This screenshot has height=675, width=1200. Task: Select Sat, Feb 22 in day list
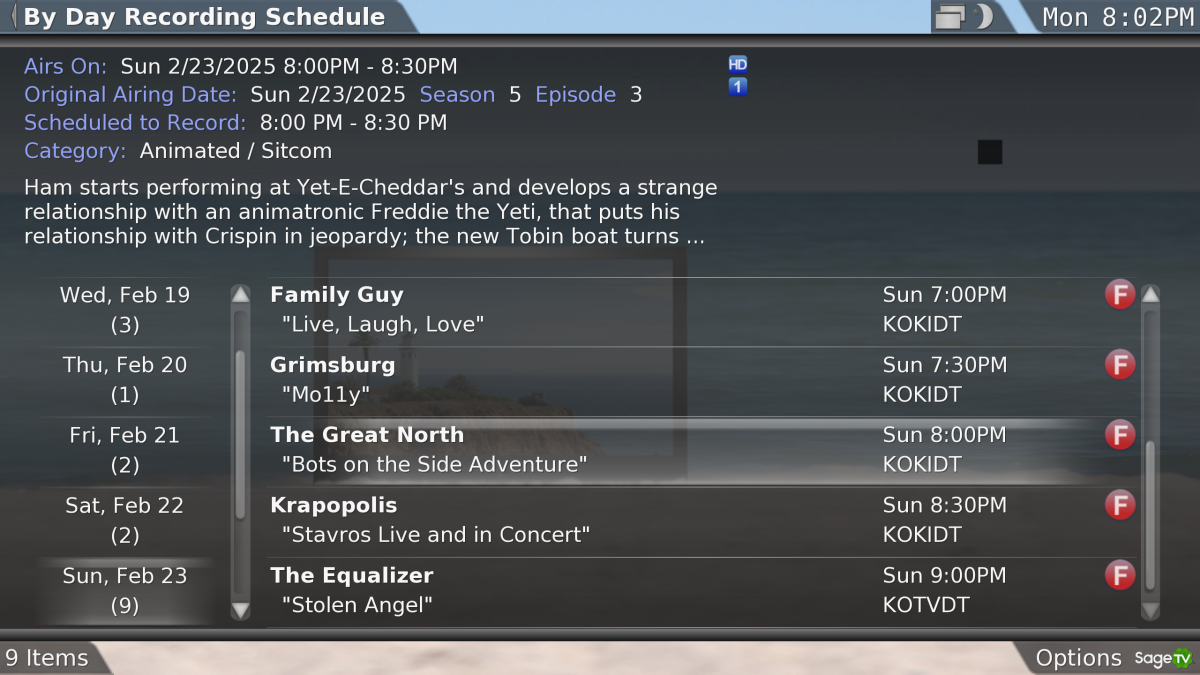click(x=125, y=520)
